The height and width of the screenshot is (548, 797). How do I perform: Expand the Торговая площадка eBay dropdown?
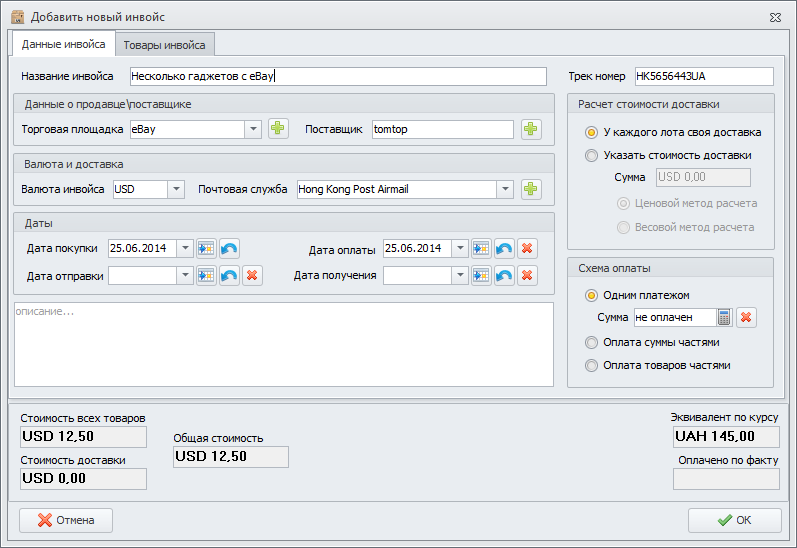[x=253, y=129]
